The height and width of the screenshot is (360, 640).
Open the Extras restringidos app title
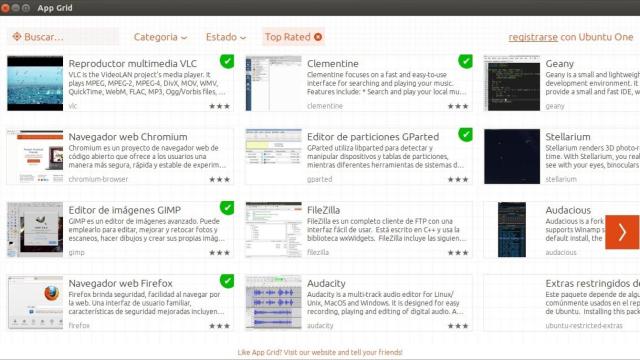592,283
